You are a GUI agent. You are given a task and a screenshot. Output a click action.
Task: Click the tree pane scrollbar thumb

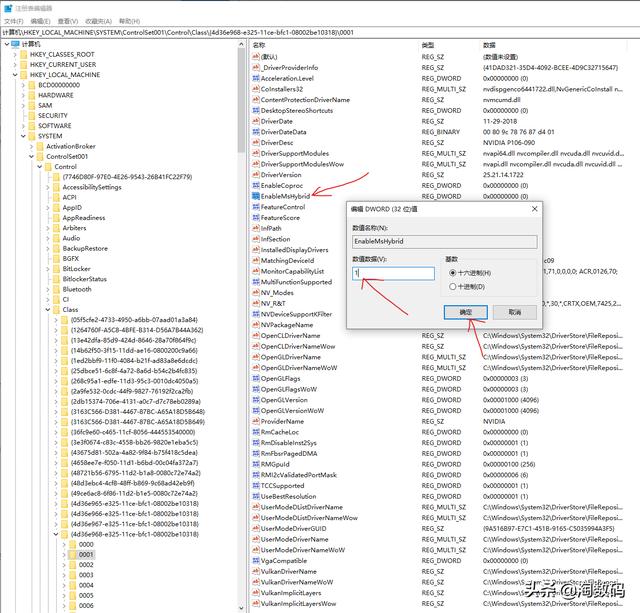[x=241, y=100]
